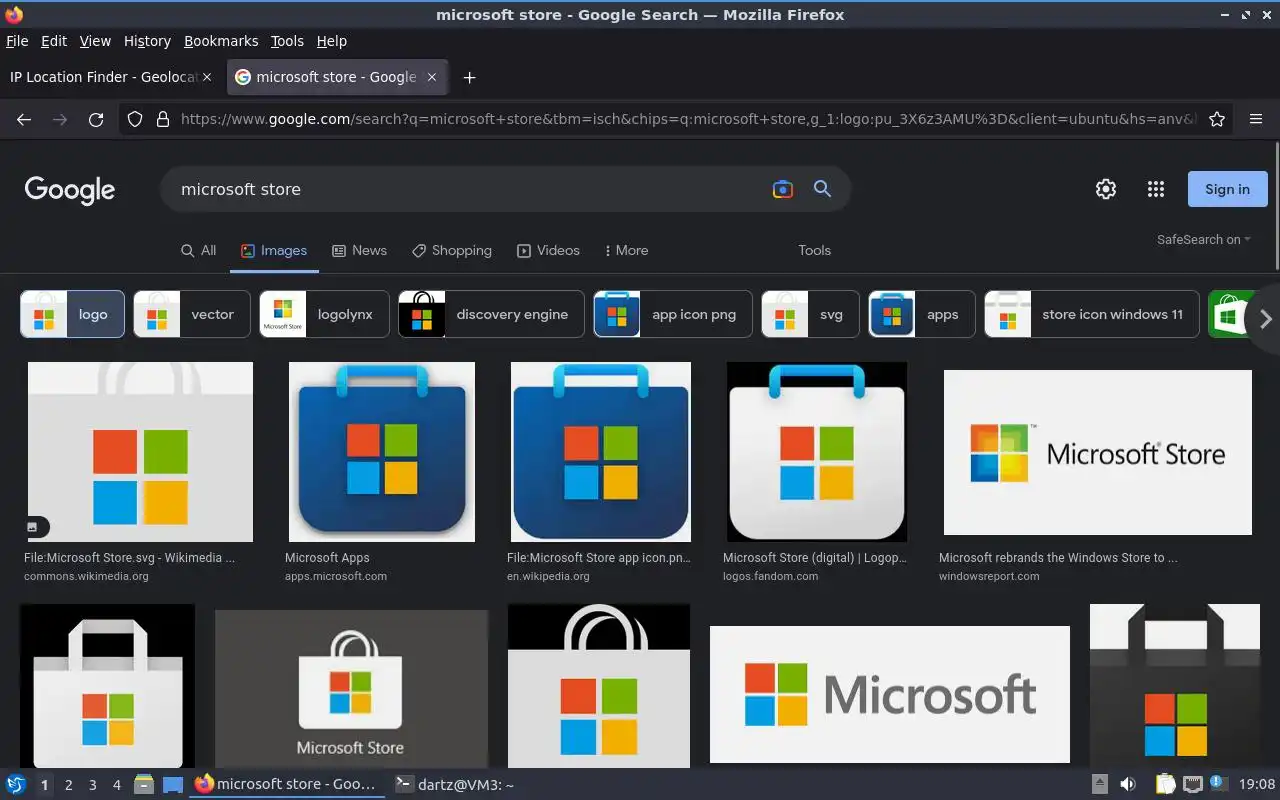Expand the More search options

tap(626, 251)
